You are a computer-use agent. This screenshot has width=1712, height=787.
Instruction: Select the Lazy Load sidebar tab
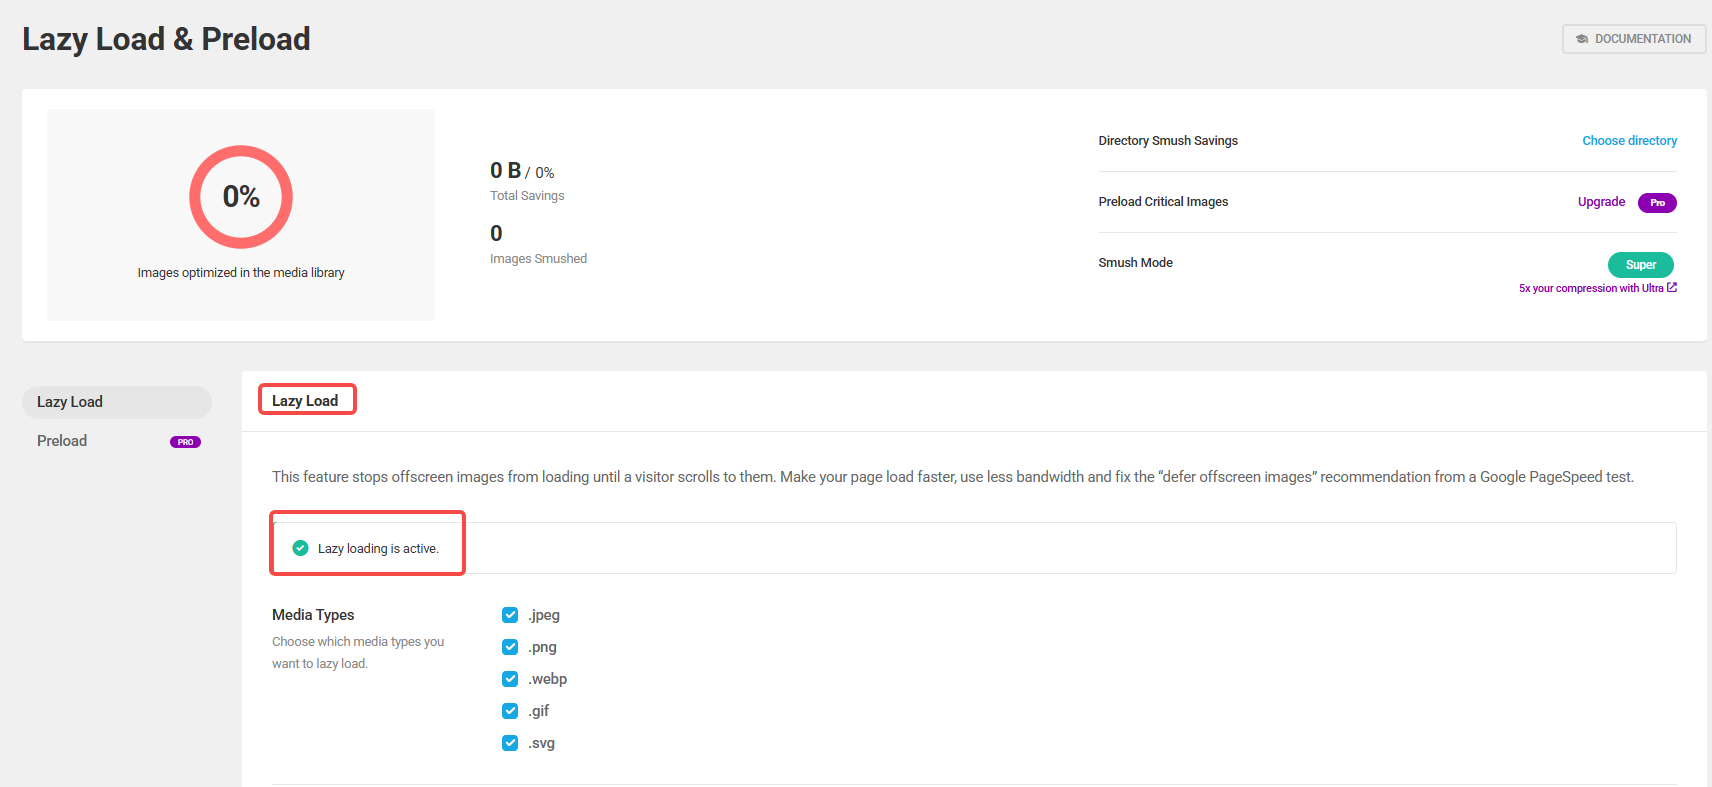(x=70, y=402)
